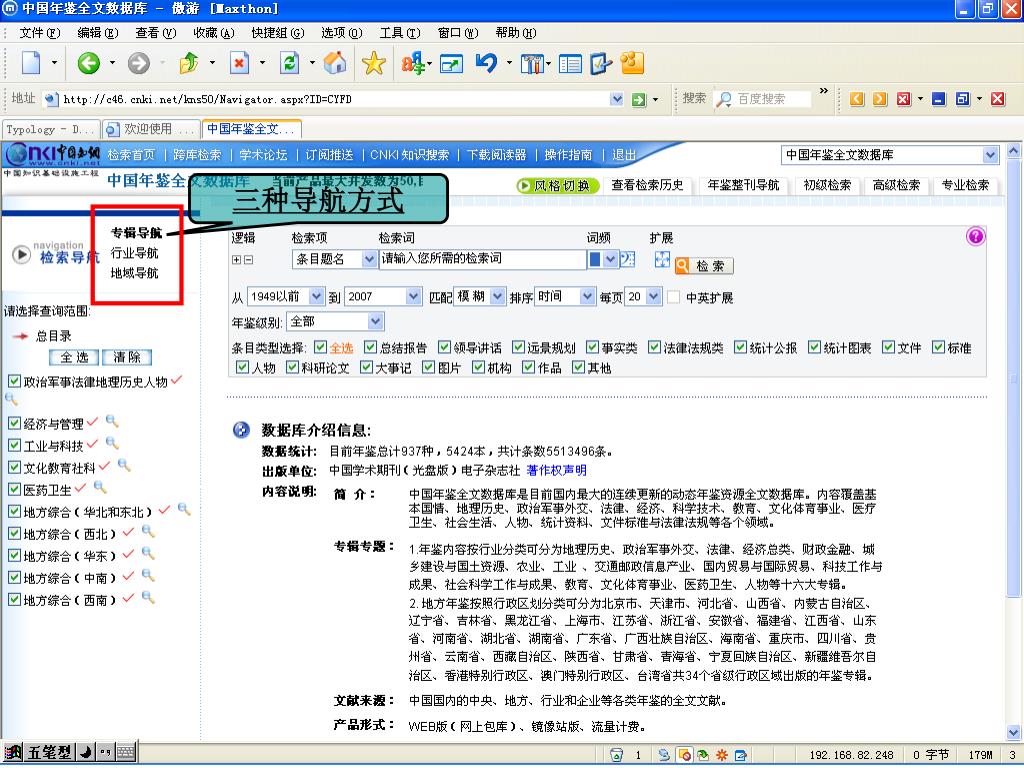
Task: Select 行业导航 navigation link
Action: click(135, 253)
